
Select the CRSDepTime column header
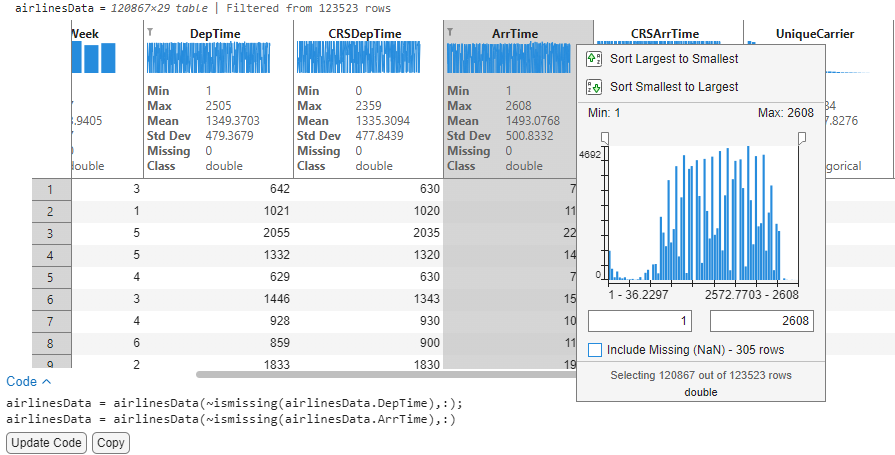(365, 34)
